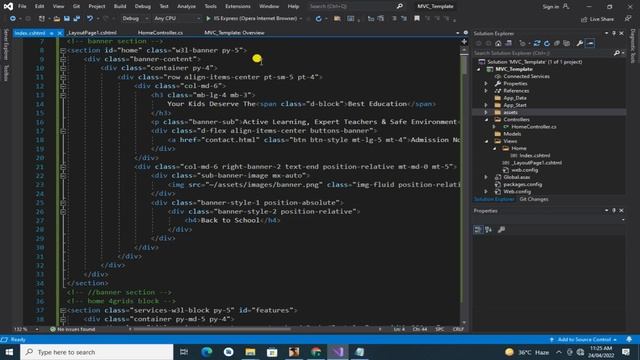Open notifications bell in status bar
Screen dimensions: 640x360
629,340
